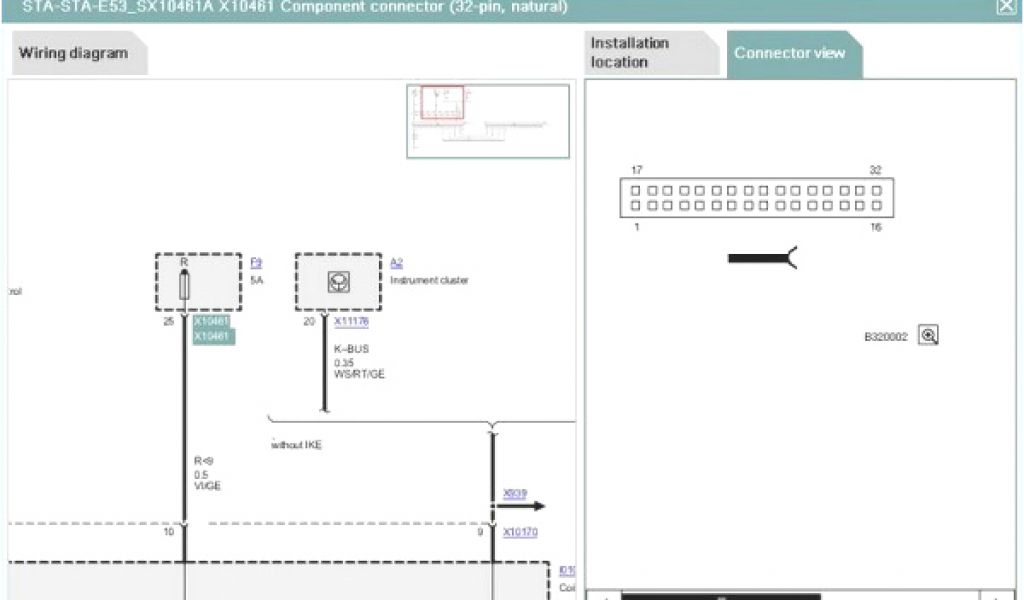Click the connector view horizontal scrollbar thumb

pos(720,596)
